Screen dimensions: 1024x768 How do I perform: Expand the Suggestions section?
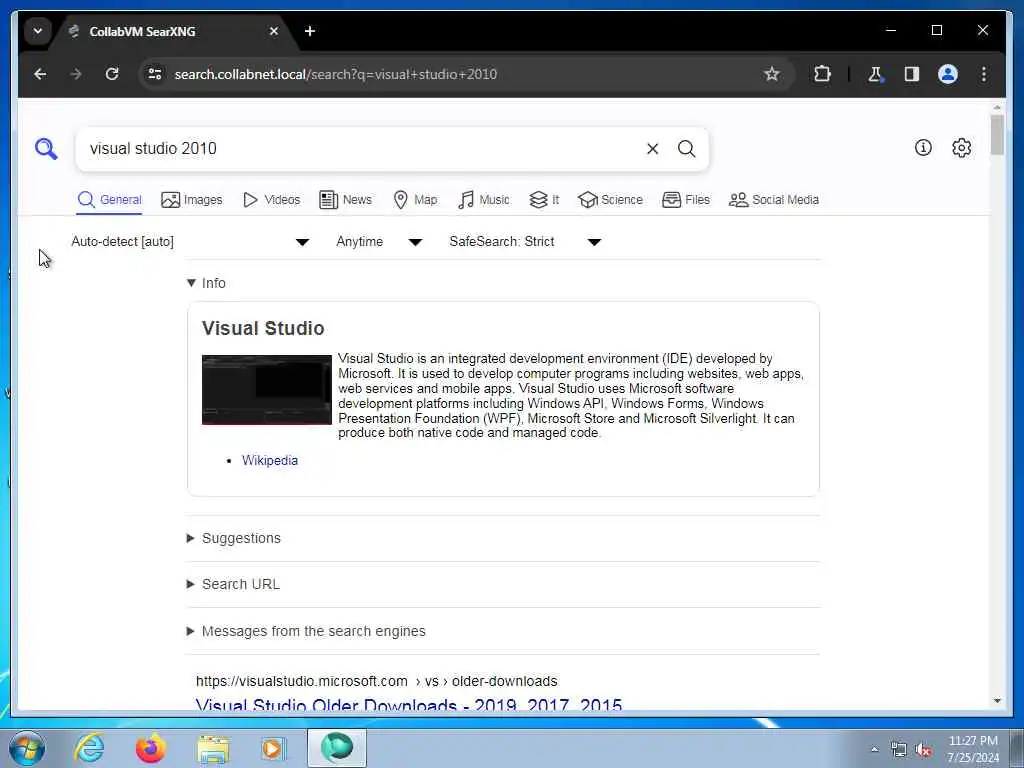[x=234, y=538]
